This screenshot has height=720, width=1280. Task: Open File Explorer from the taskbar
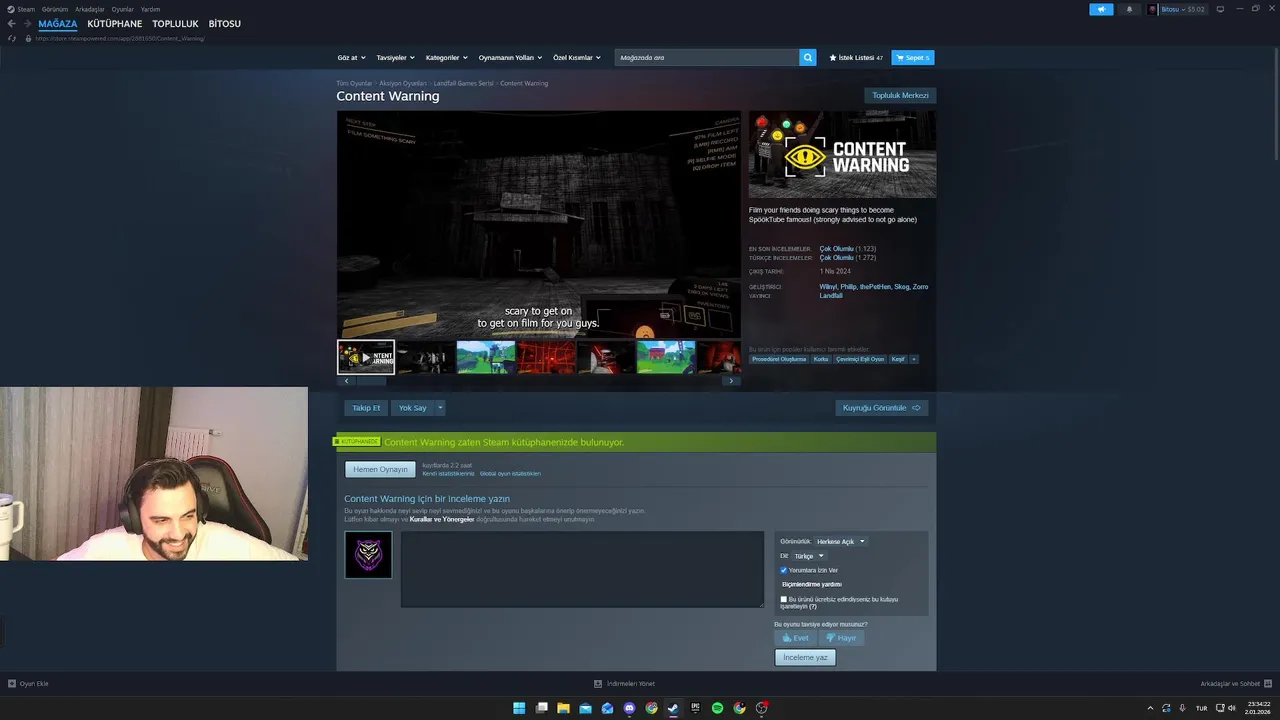563,708
